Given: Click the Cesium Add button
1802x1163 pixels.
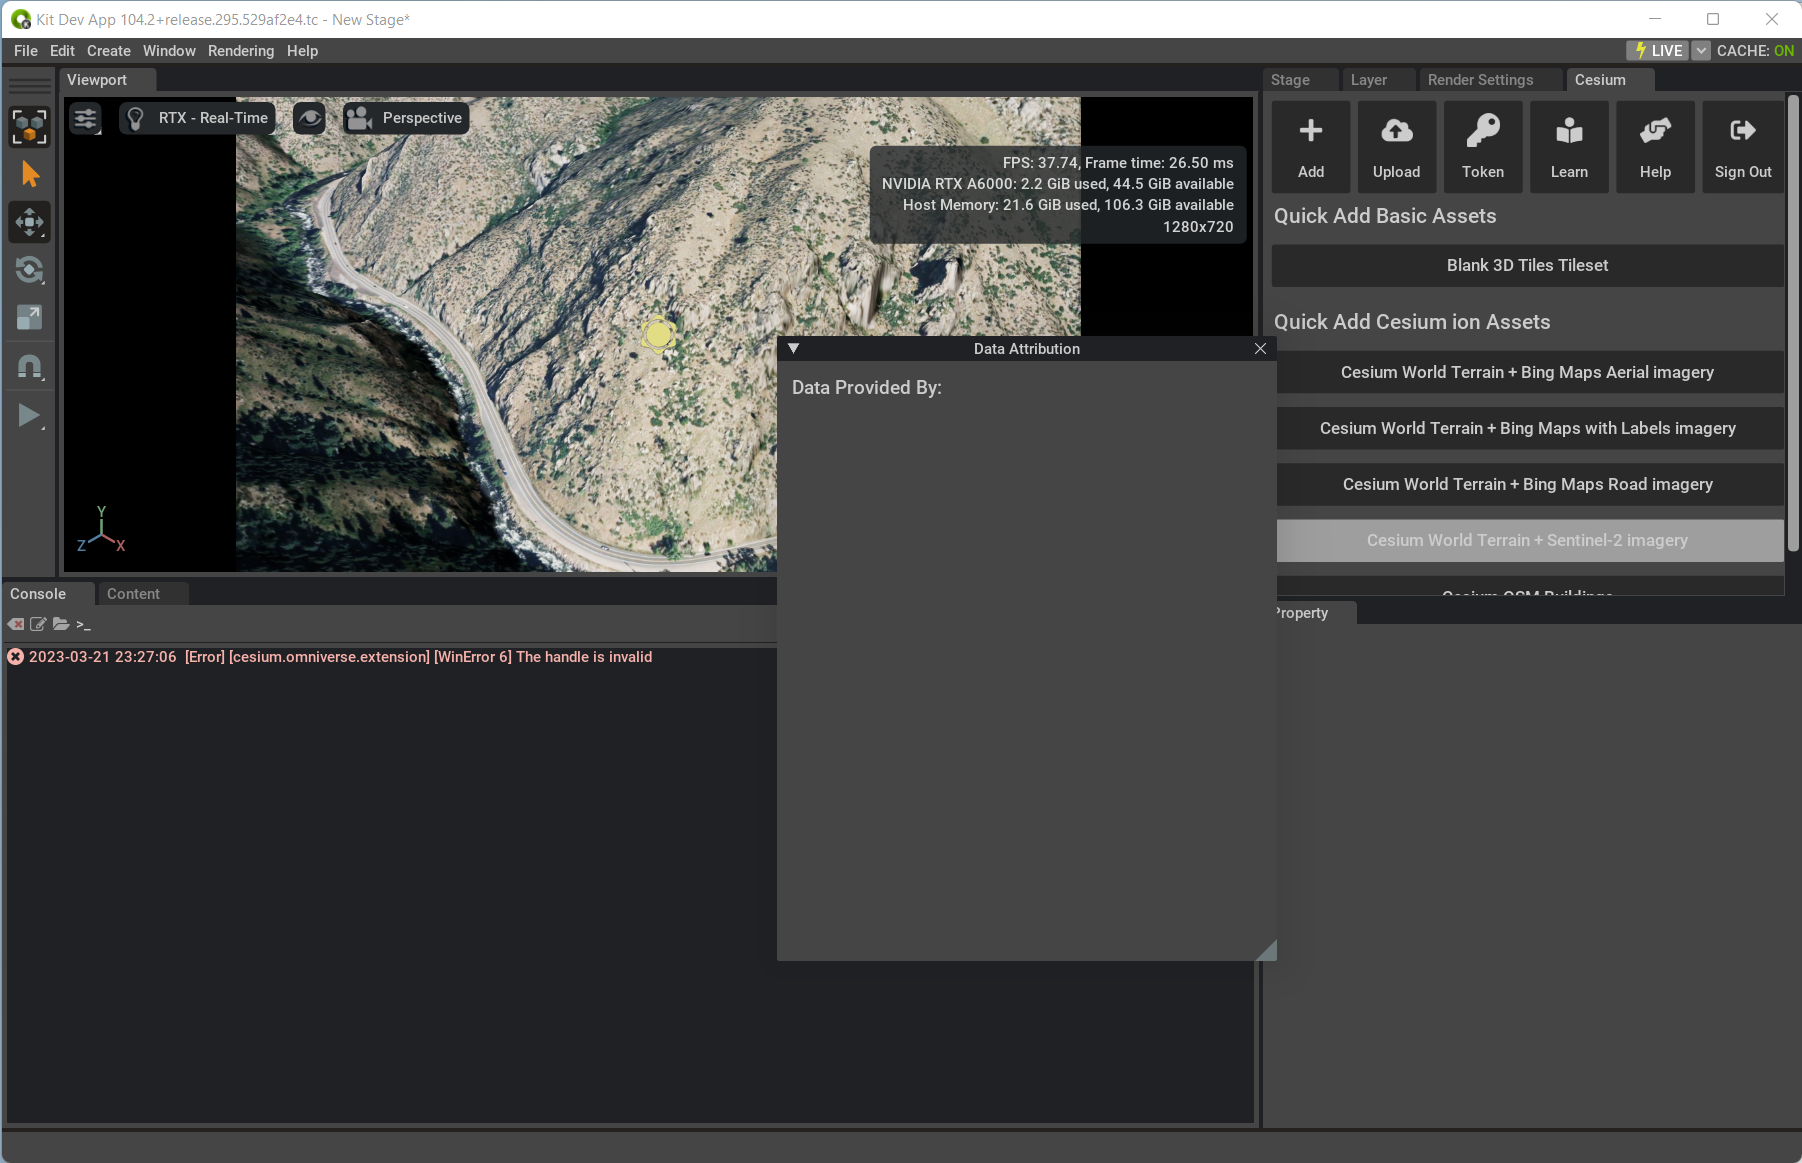Looking at the screenshot, I should tap(1311, 147).
